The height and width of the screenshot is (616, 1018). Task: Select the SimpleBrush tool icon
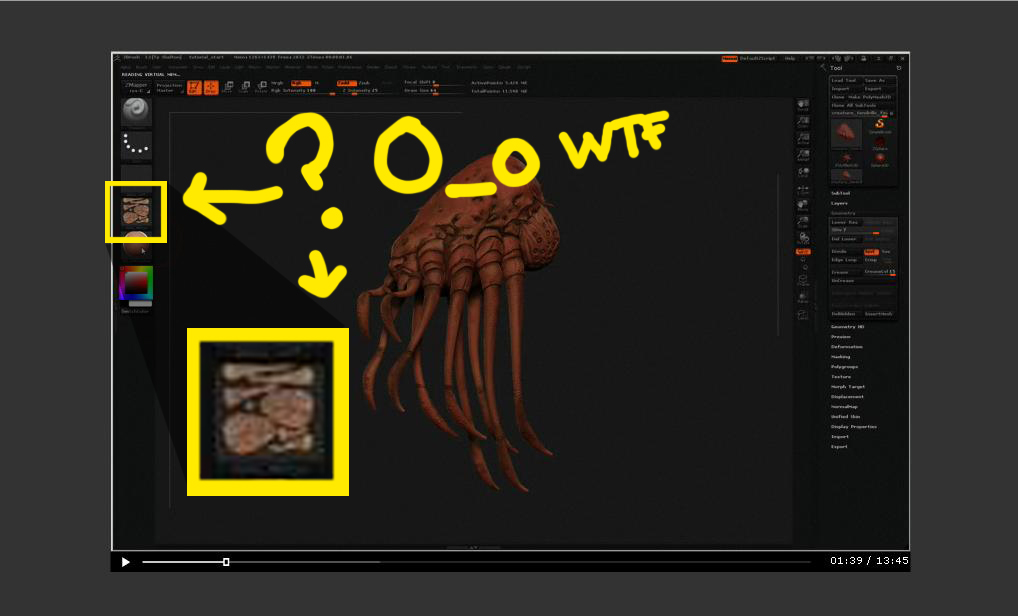880,125
